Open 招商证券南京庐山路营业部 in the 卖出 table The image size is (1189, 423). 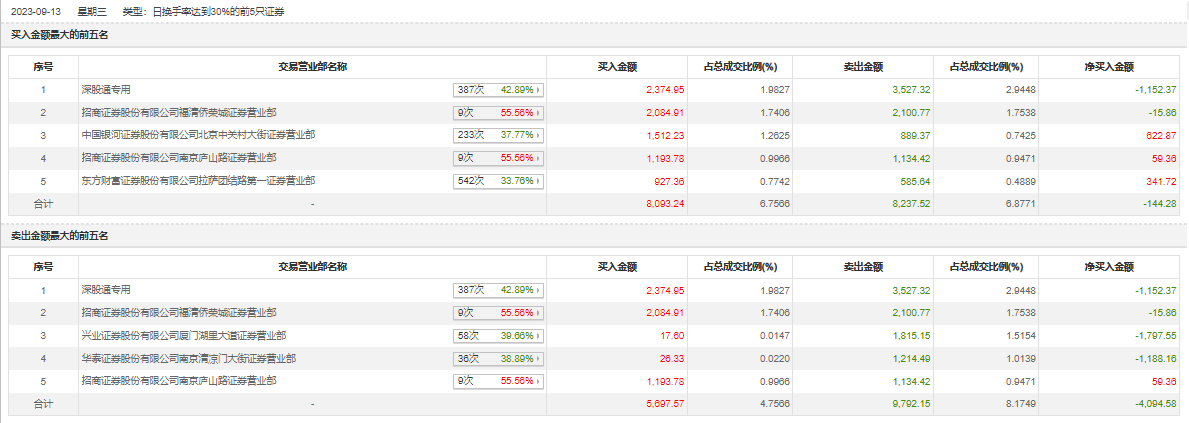pos(179,381)
